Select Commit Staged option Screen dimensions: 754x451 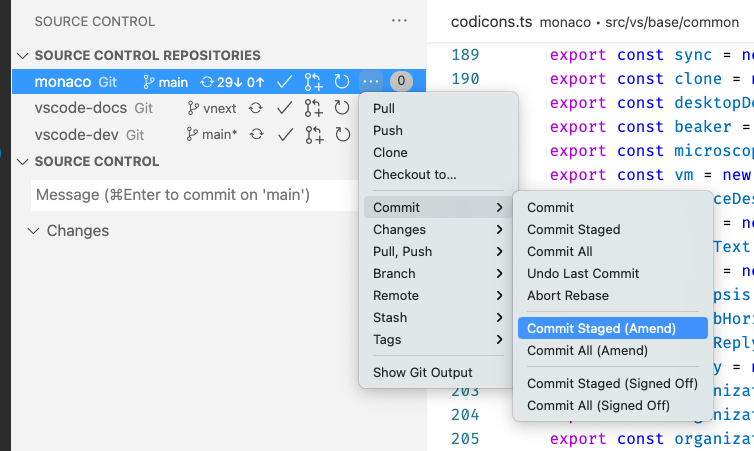pyautogui.click(x=613, y=229)
